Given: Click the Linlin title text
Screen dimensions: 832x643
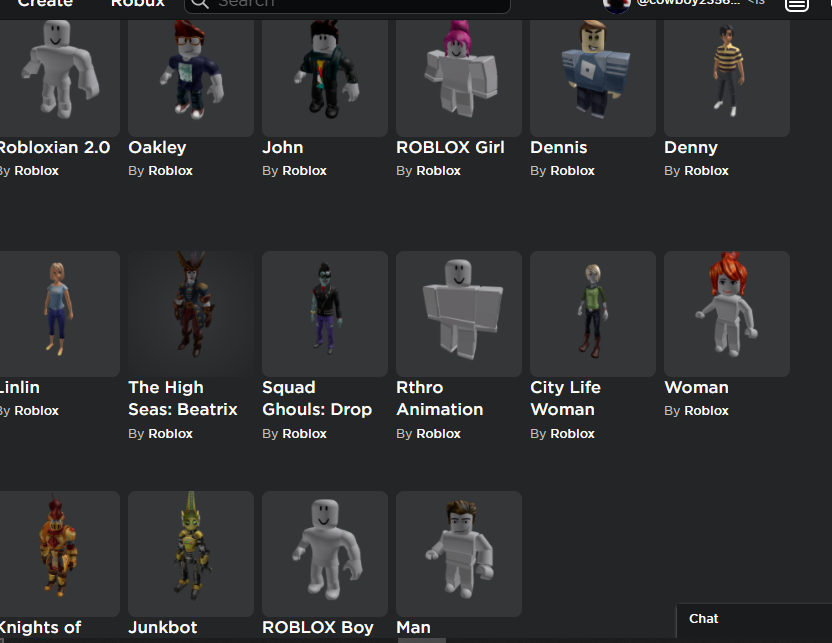Looking at the screenshot, I should pos(20,387).
